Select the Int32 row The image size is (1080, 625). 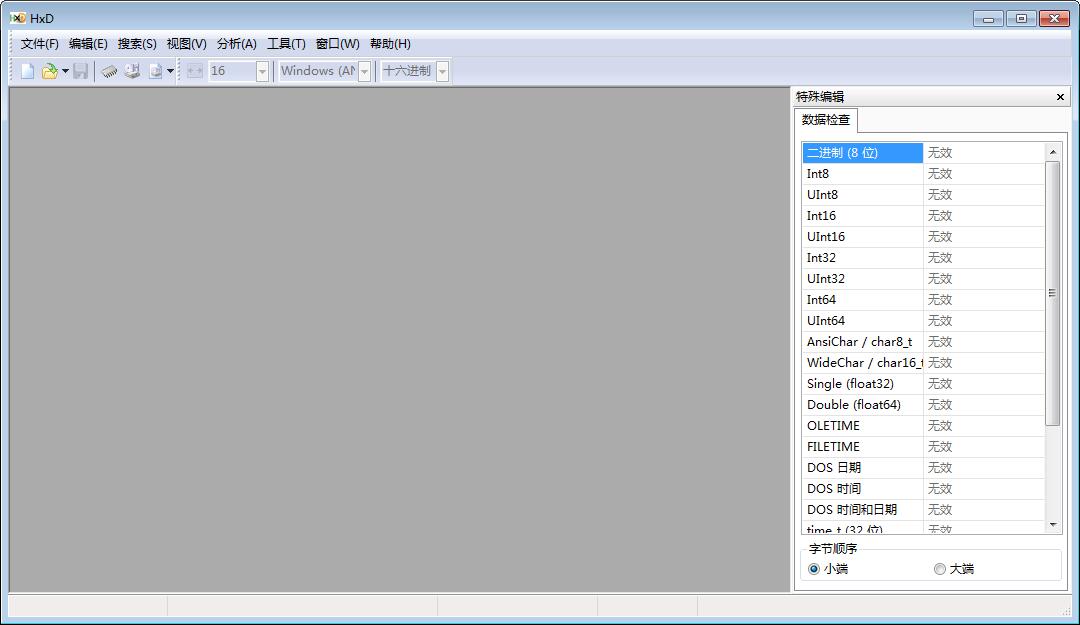point(923,258)
